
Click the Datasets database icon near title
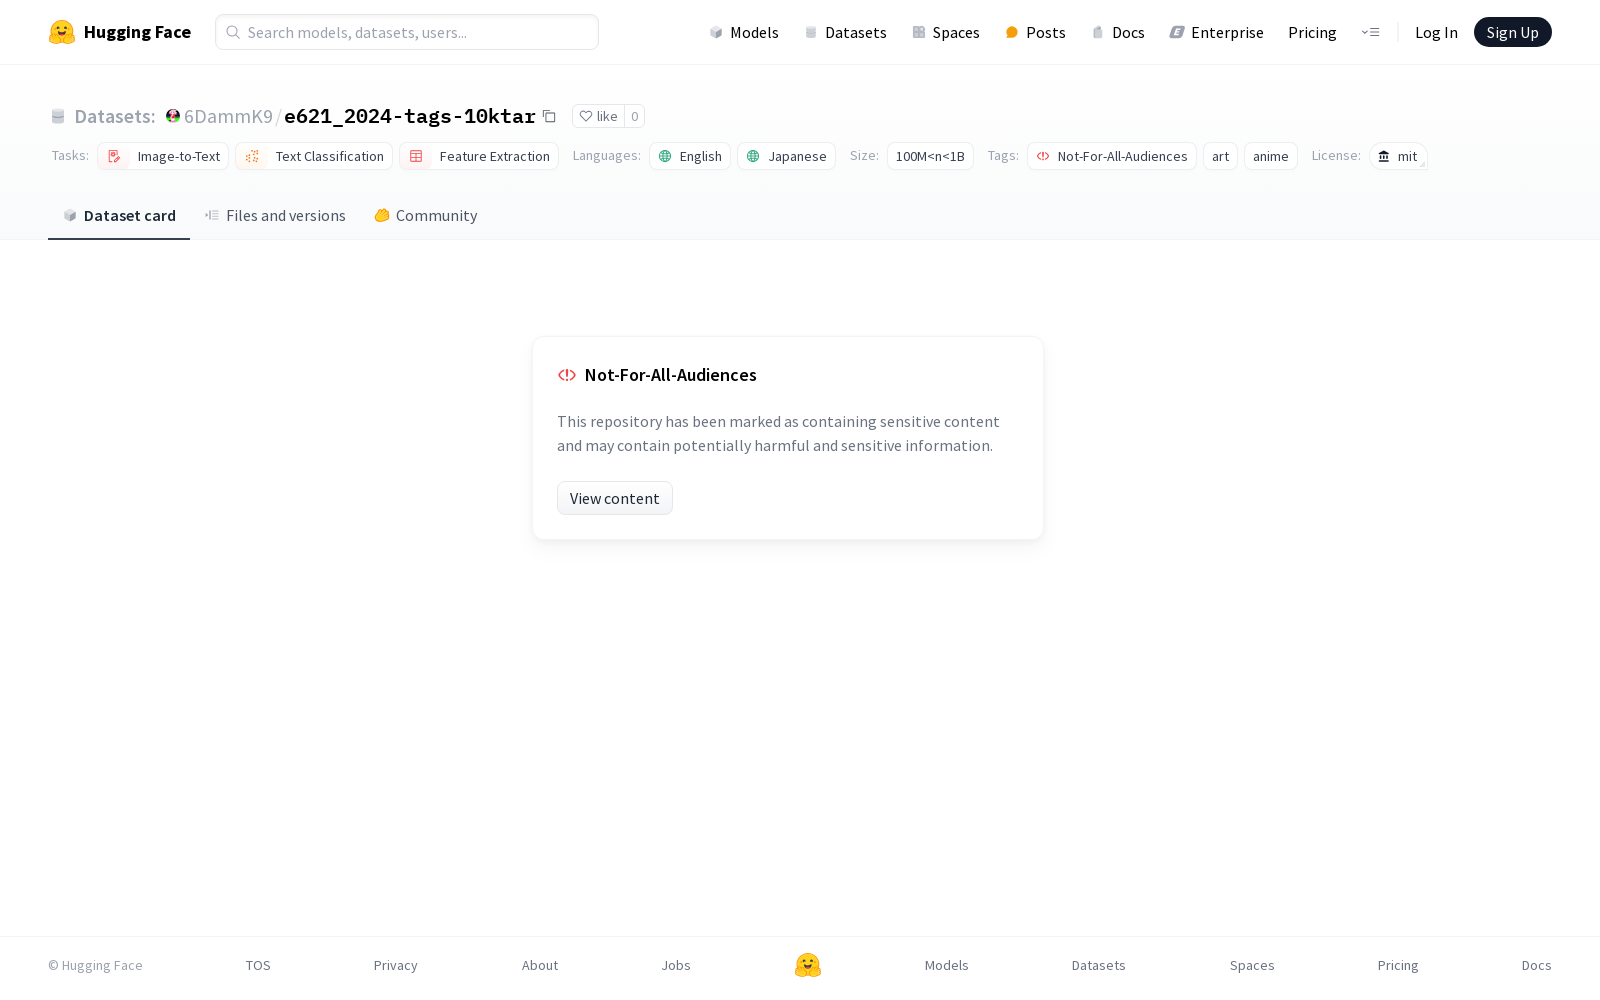[58, 116]
